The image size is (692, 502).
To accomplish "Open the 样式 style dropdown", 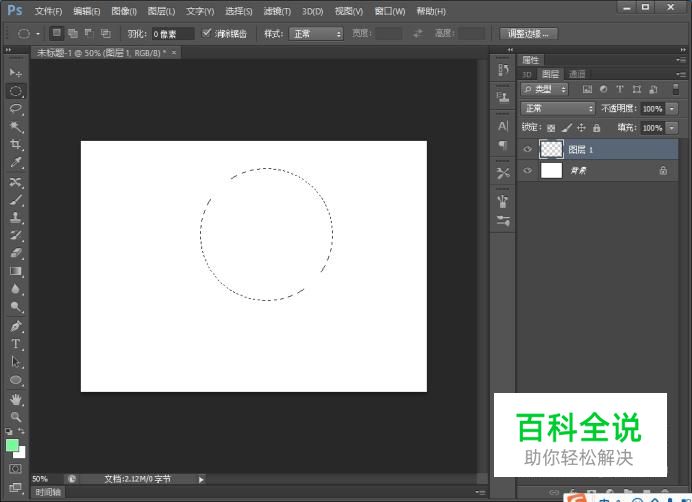I will [316, 33].
